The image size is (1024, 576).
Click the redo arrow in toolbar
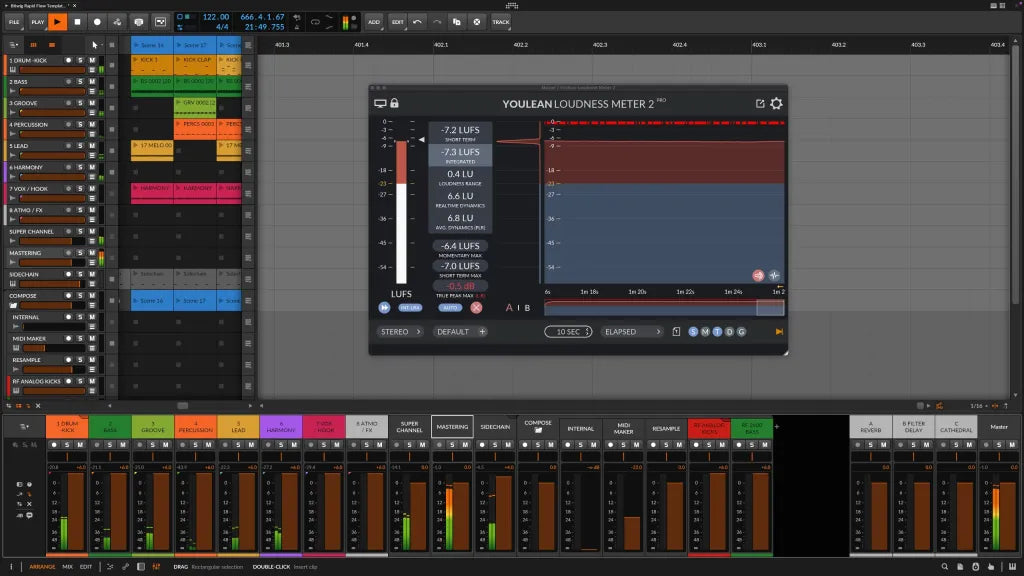[437, 22]
